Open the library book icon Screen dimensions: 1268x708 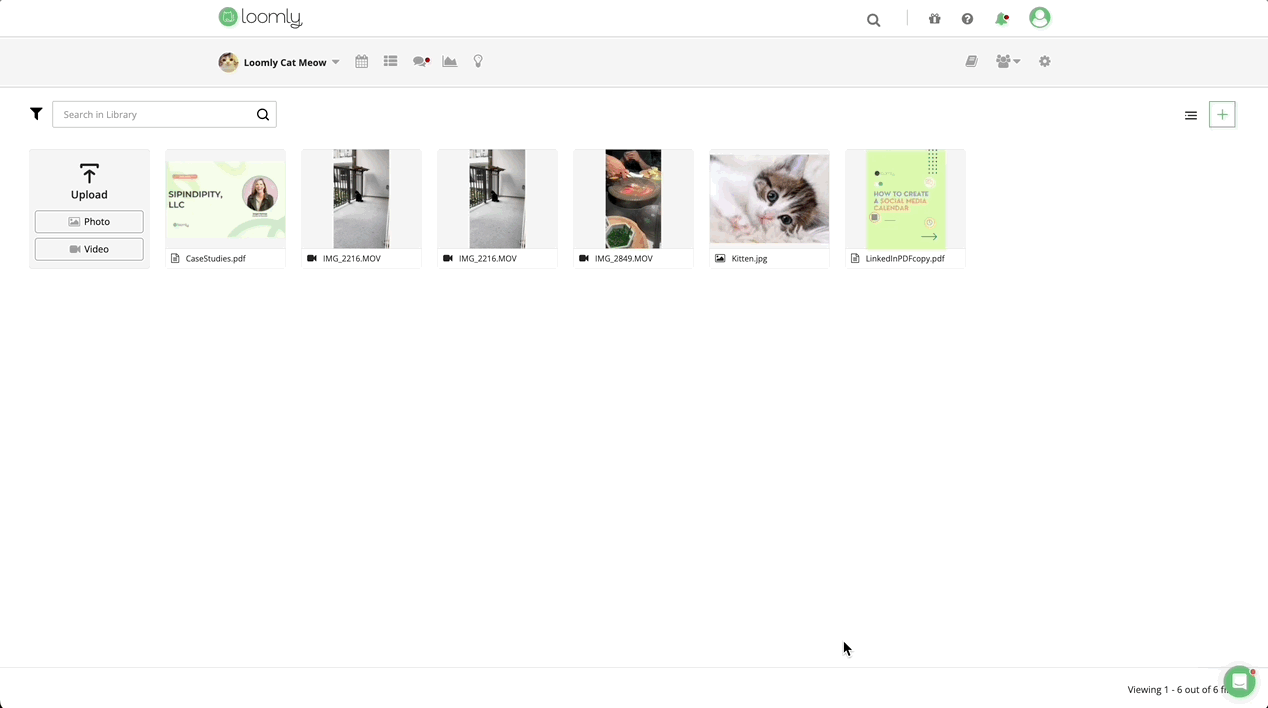(971, 61)
